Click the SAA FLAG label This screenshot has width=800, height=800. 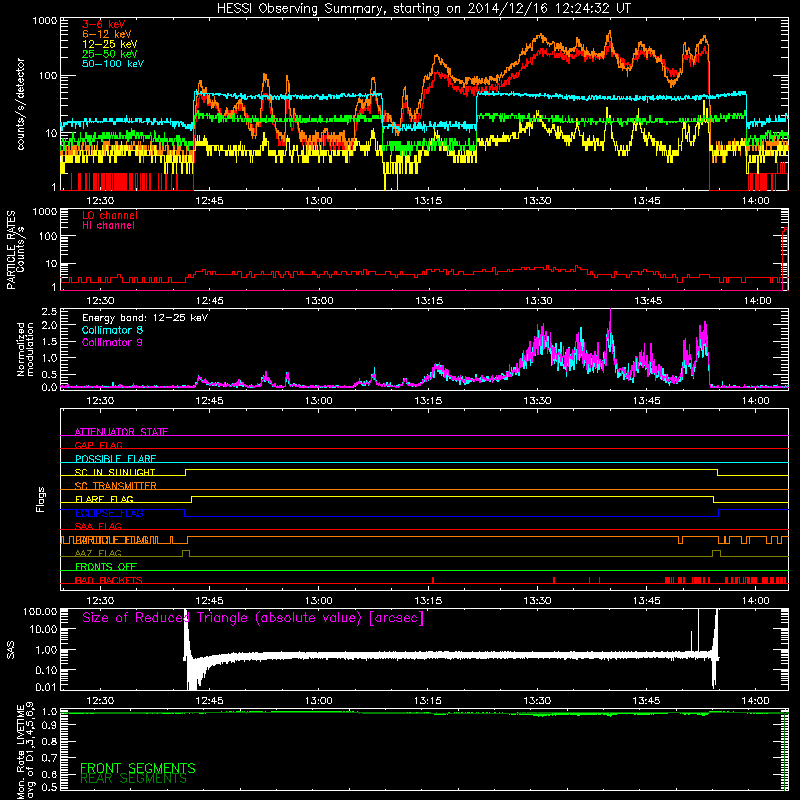point(98,526)
